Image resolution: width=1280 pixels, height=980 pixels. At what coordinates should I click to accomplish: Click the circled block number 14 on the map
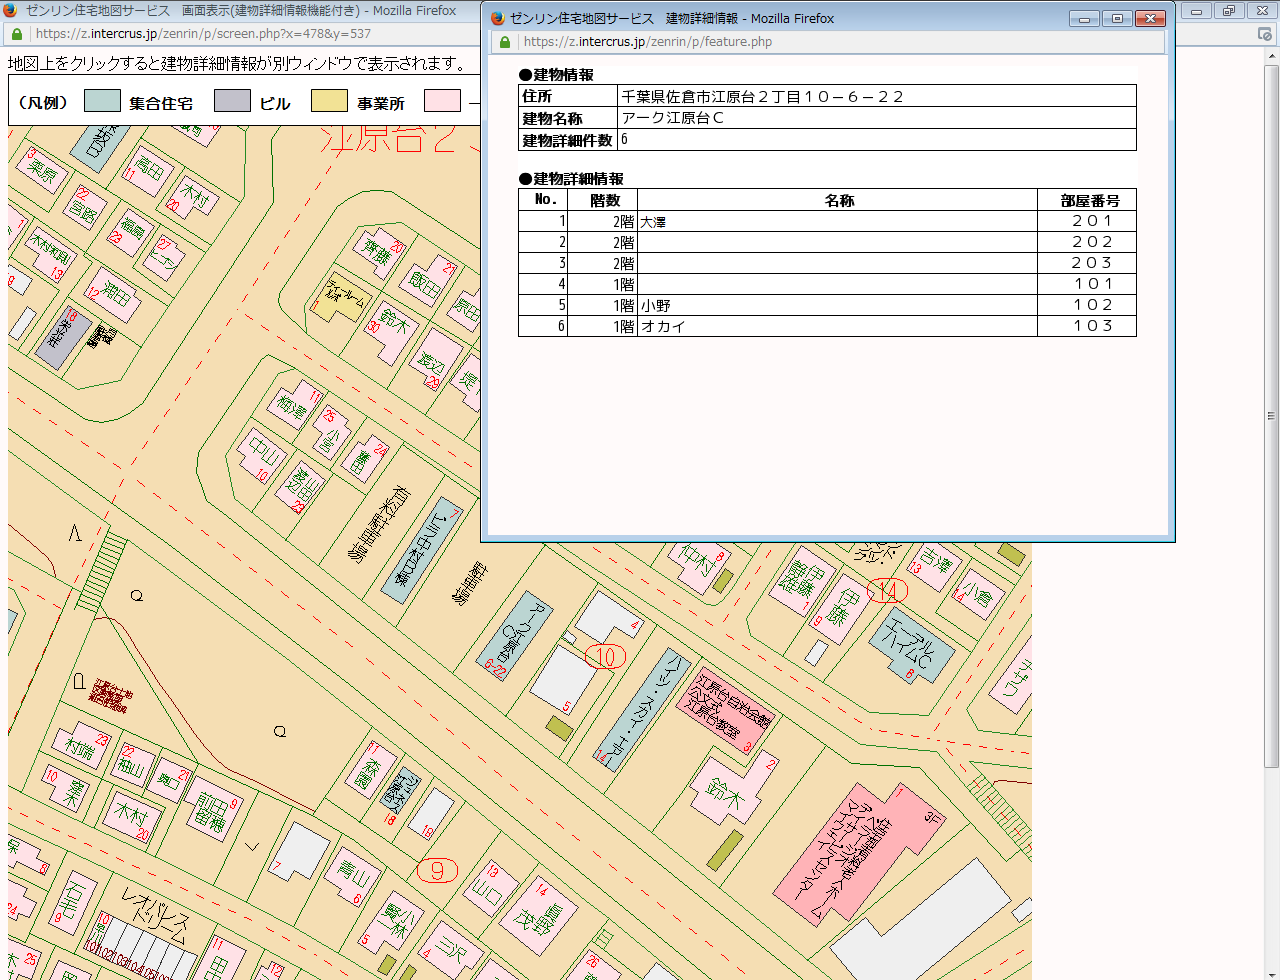pos(887,591)
